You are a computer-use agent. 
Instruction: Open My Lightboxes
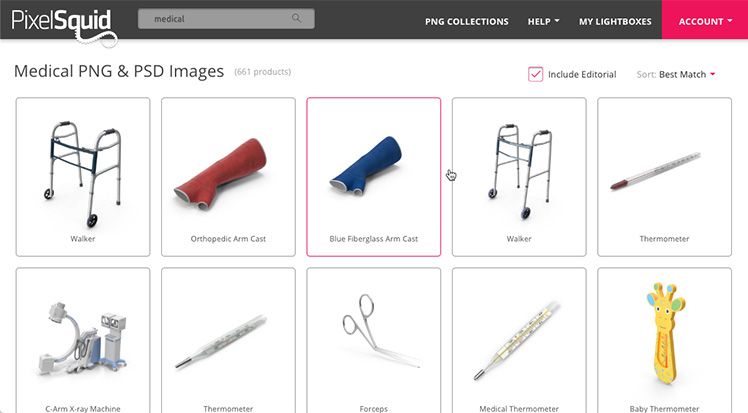click(615, 21)
